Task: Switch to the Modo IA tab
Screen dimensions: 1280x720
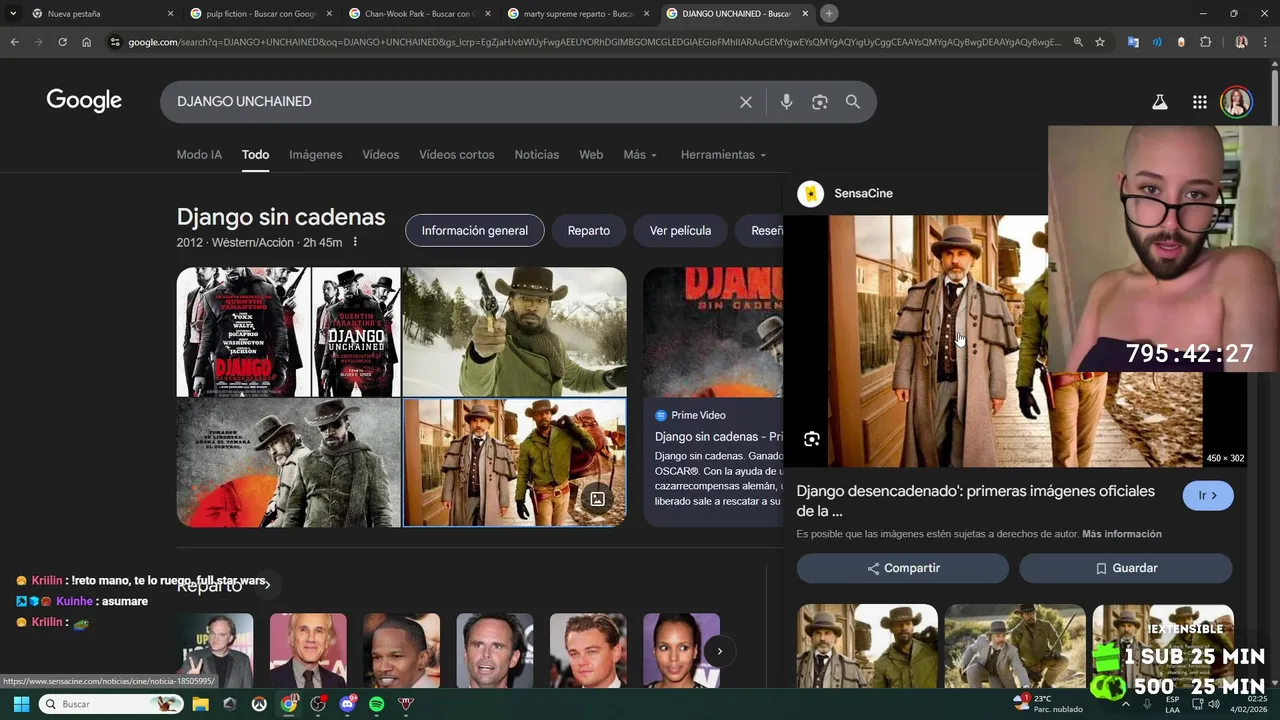Action: [199, 155]
